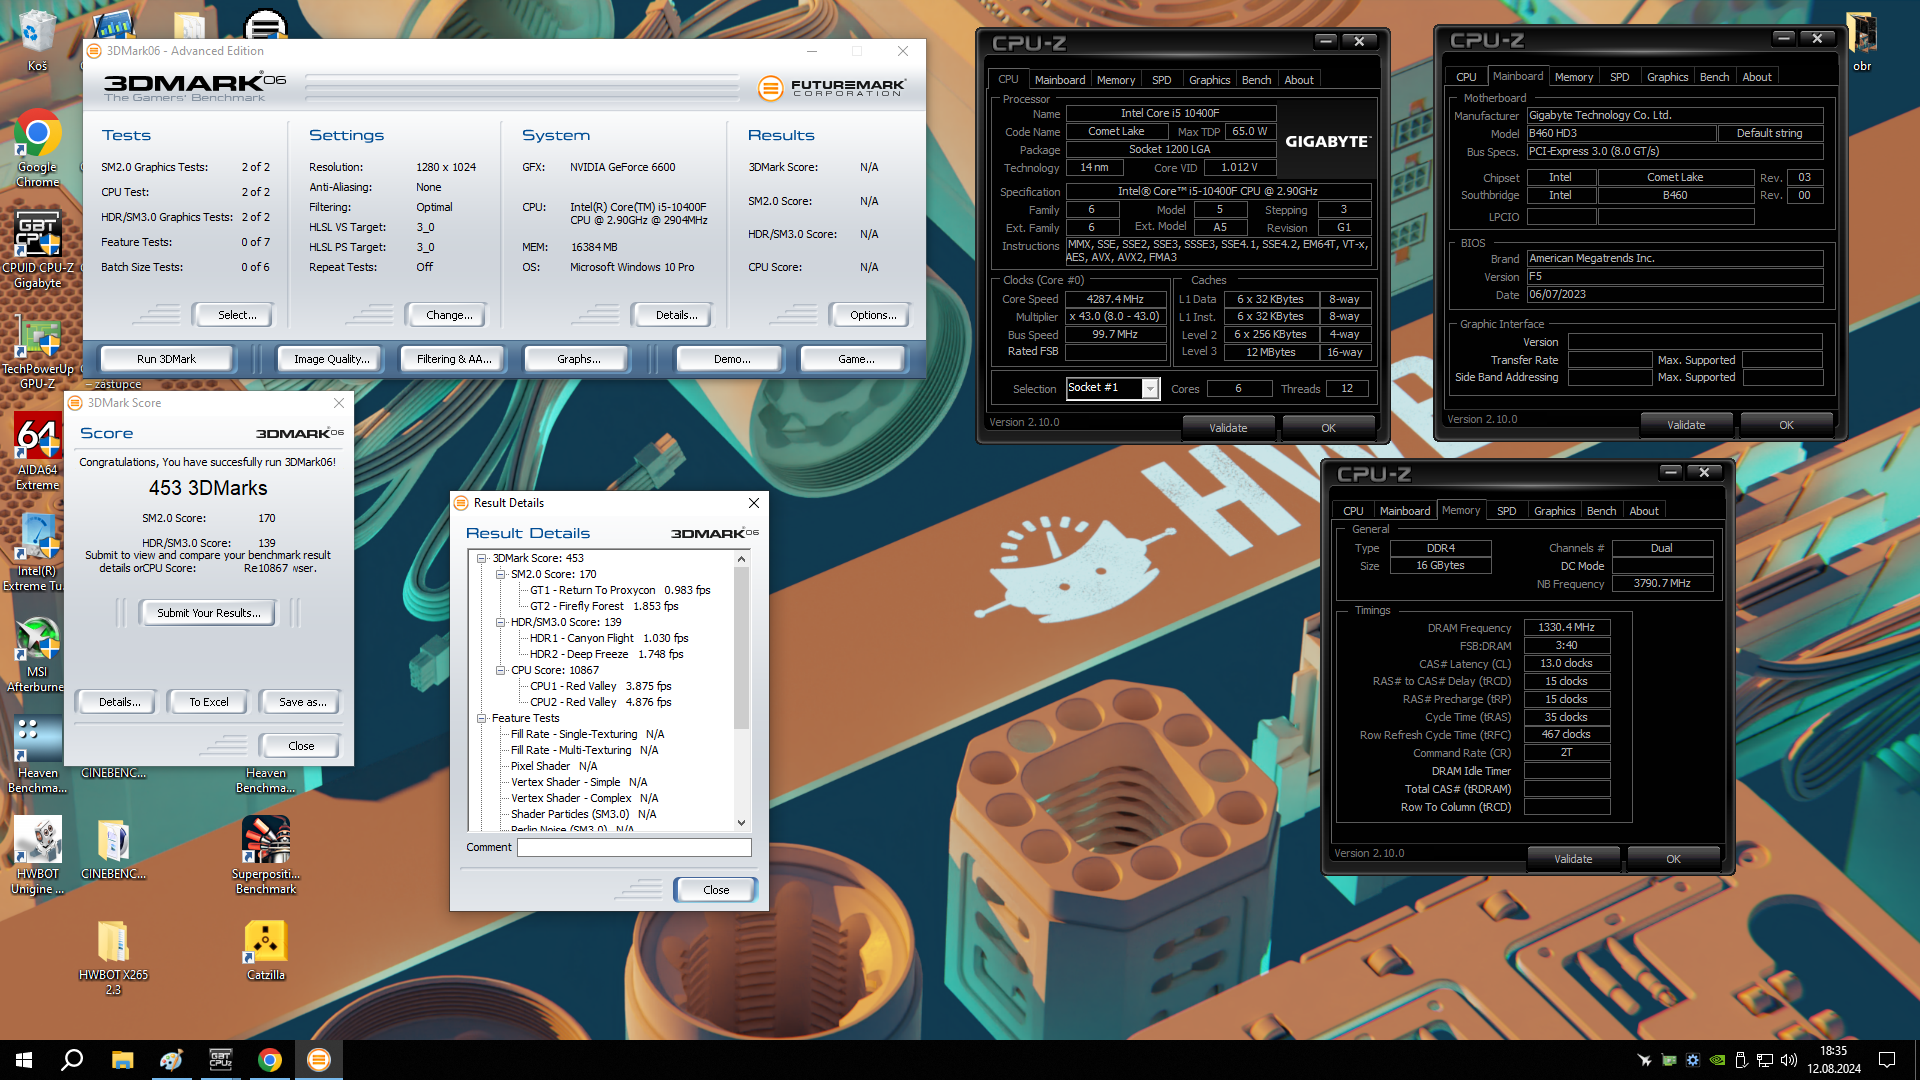This screenshot has height=1080, width=1920.
Task: Click Submit Your Results button
Action: click(208, 613)
